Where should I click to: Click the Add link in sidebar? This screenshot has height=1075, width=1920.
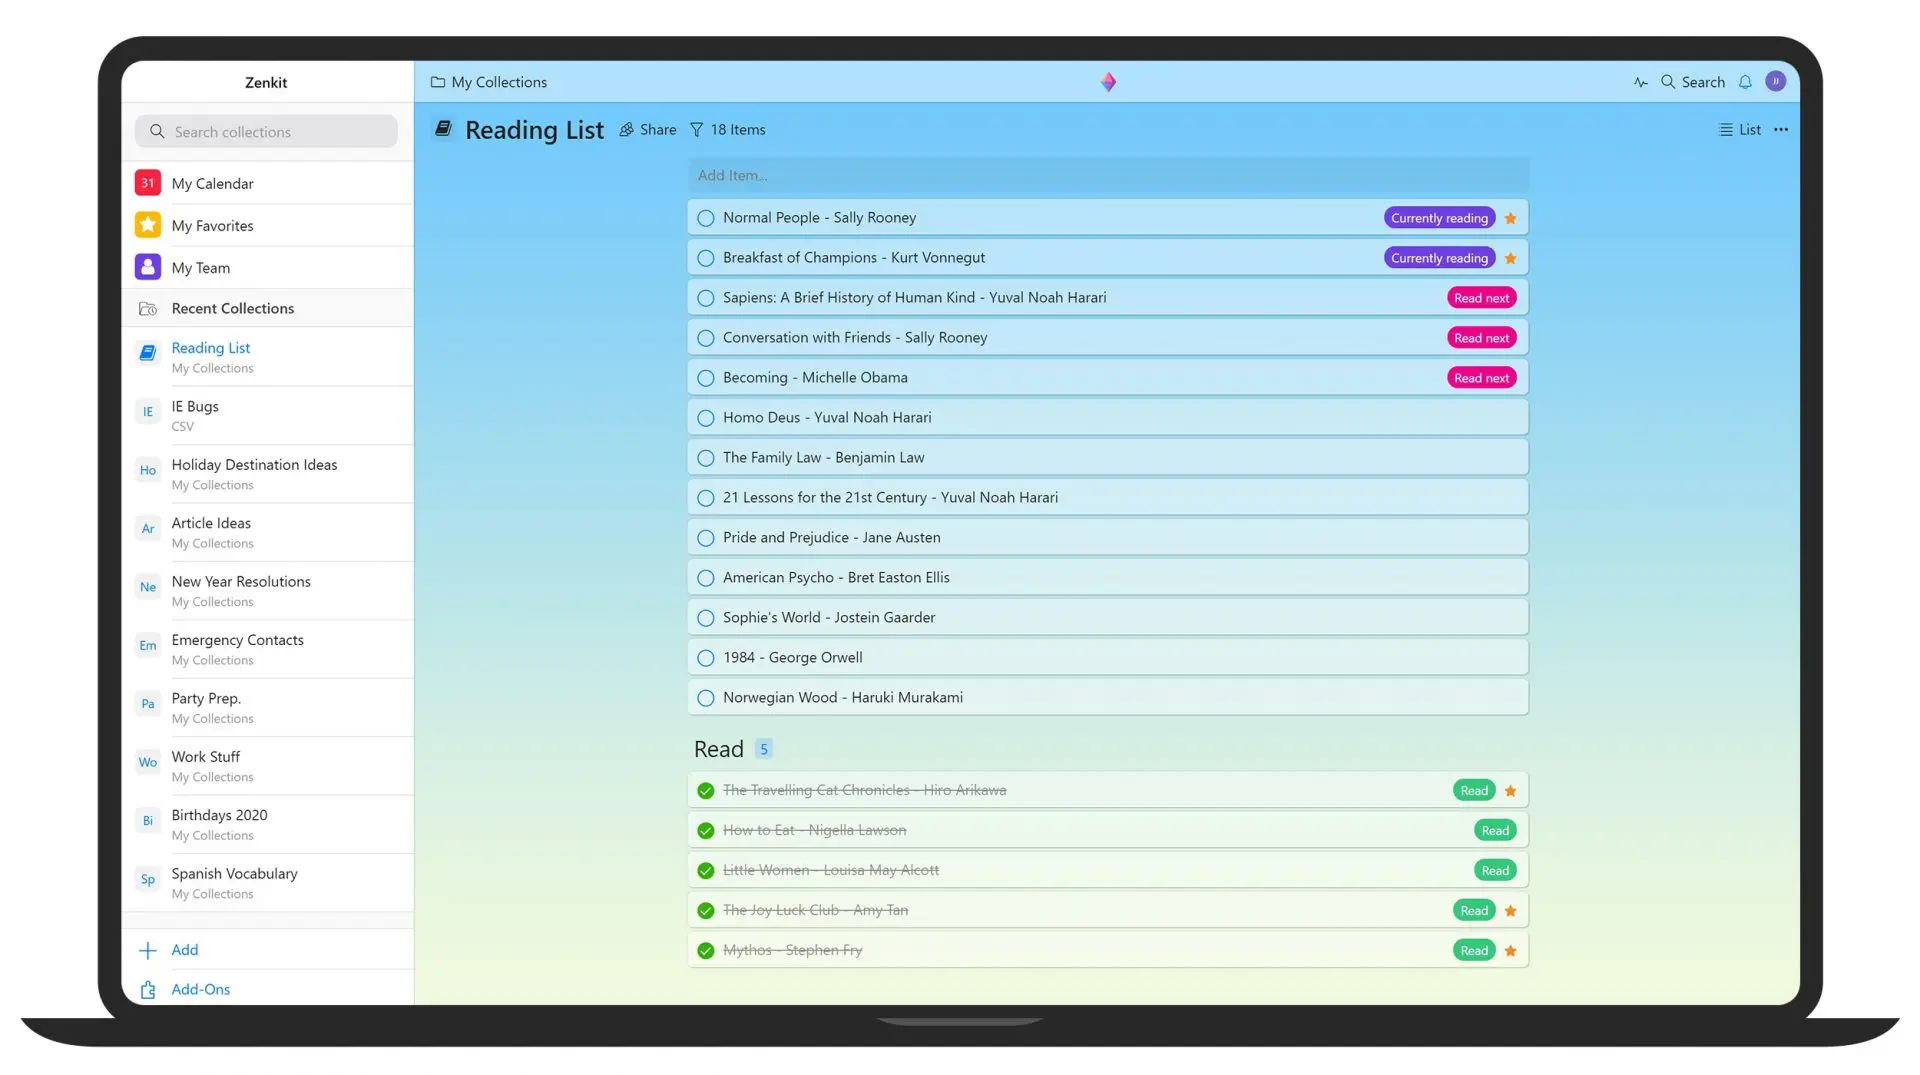(184, 950)
